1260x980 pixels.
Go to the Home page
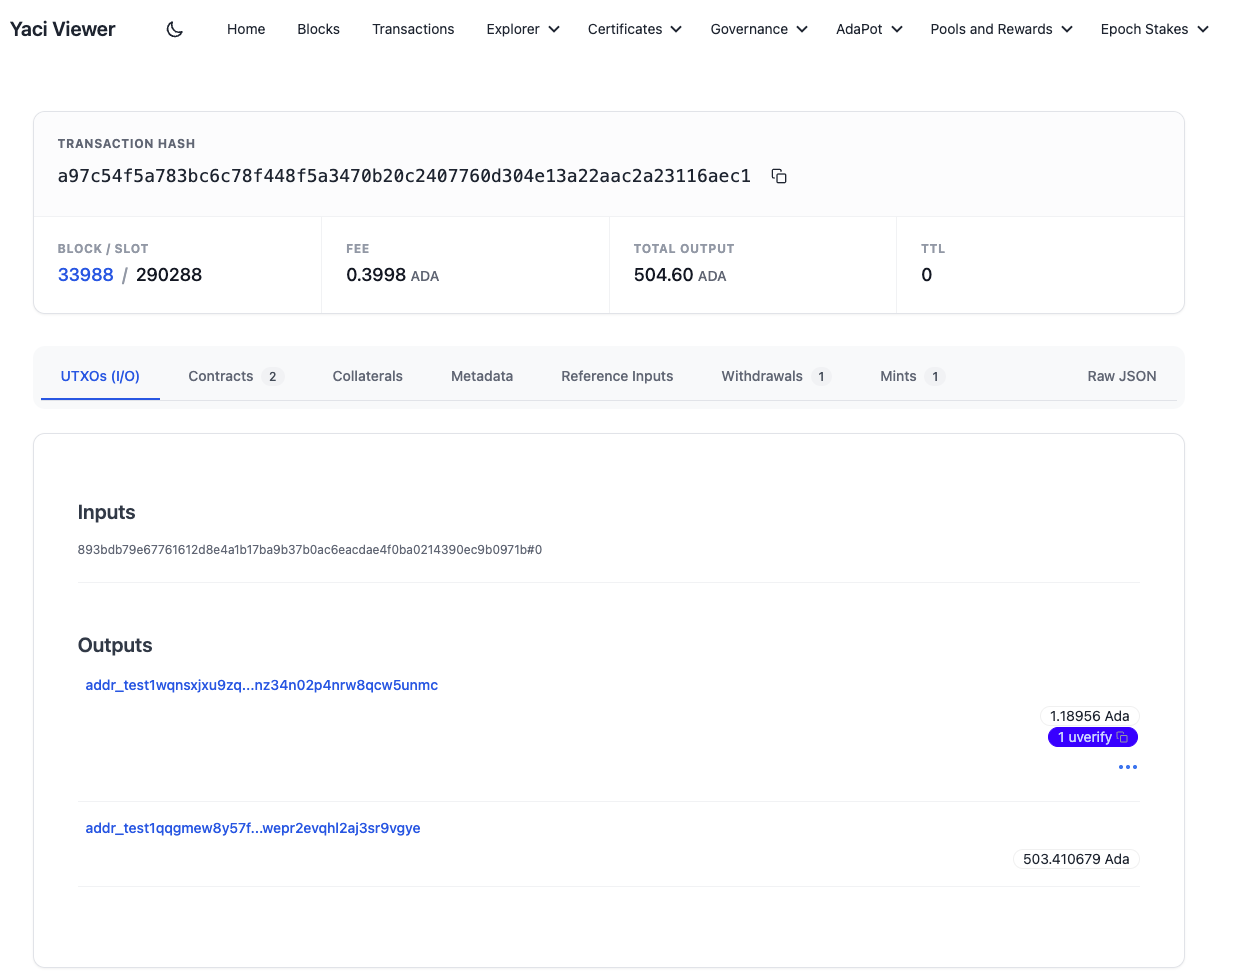point(246,29)
